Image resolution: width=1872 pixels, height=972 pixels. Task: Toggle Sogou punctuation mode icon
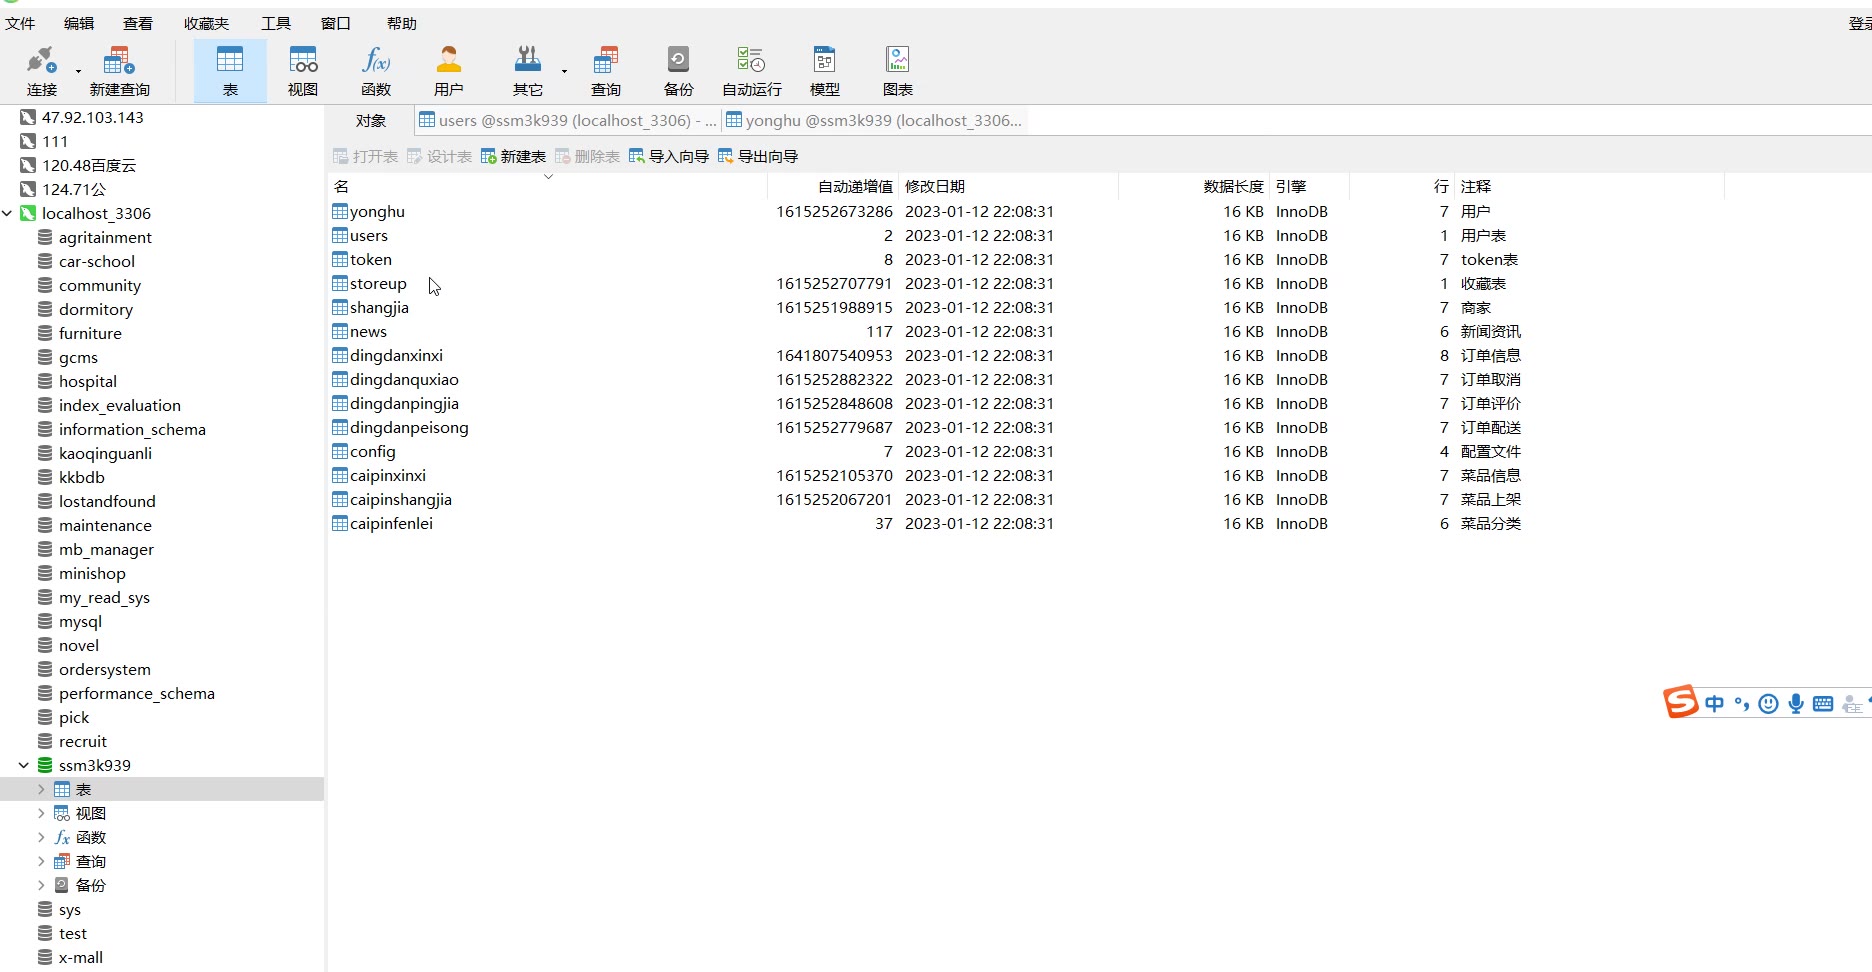[x=1742, y=704]
